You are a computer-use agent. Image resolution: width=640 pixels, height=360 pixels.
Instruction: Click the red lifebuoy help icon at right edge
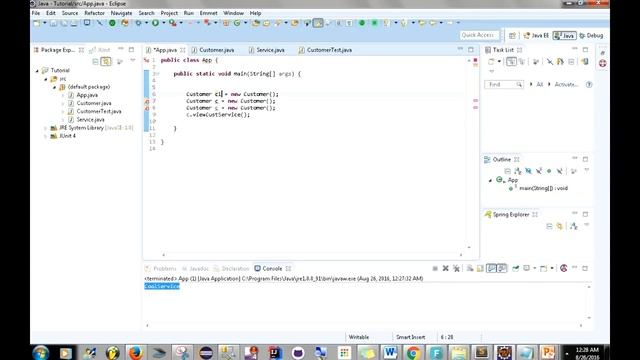click(602, 63)
